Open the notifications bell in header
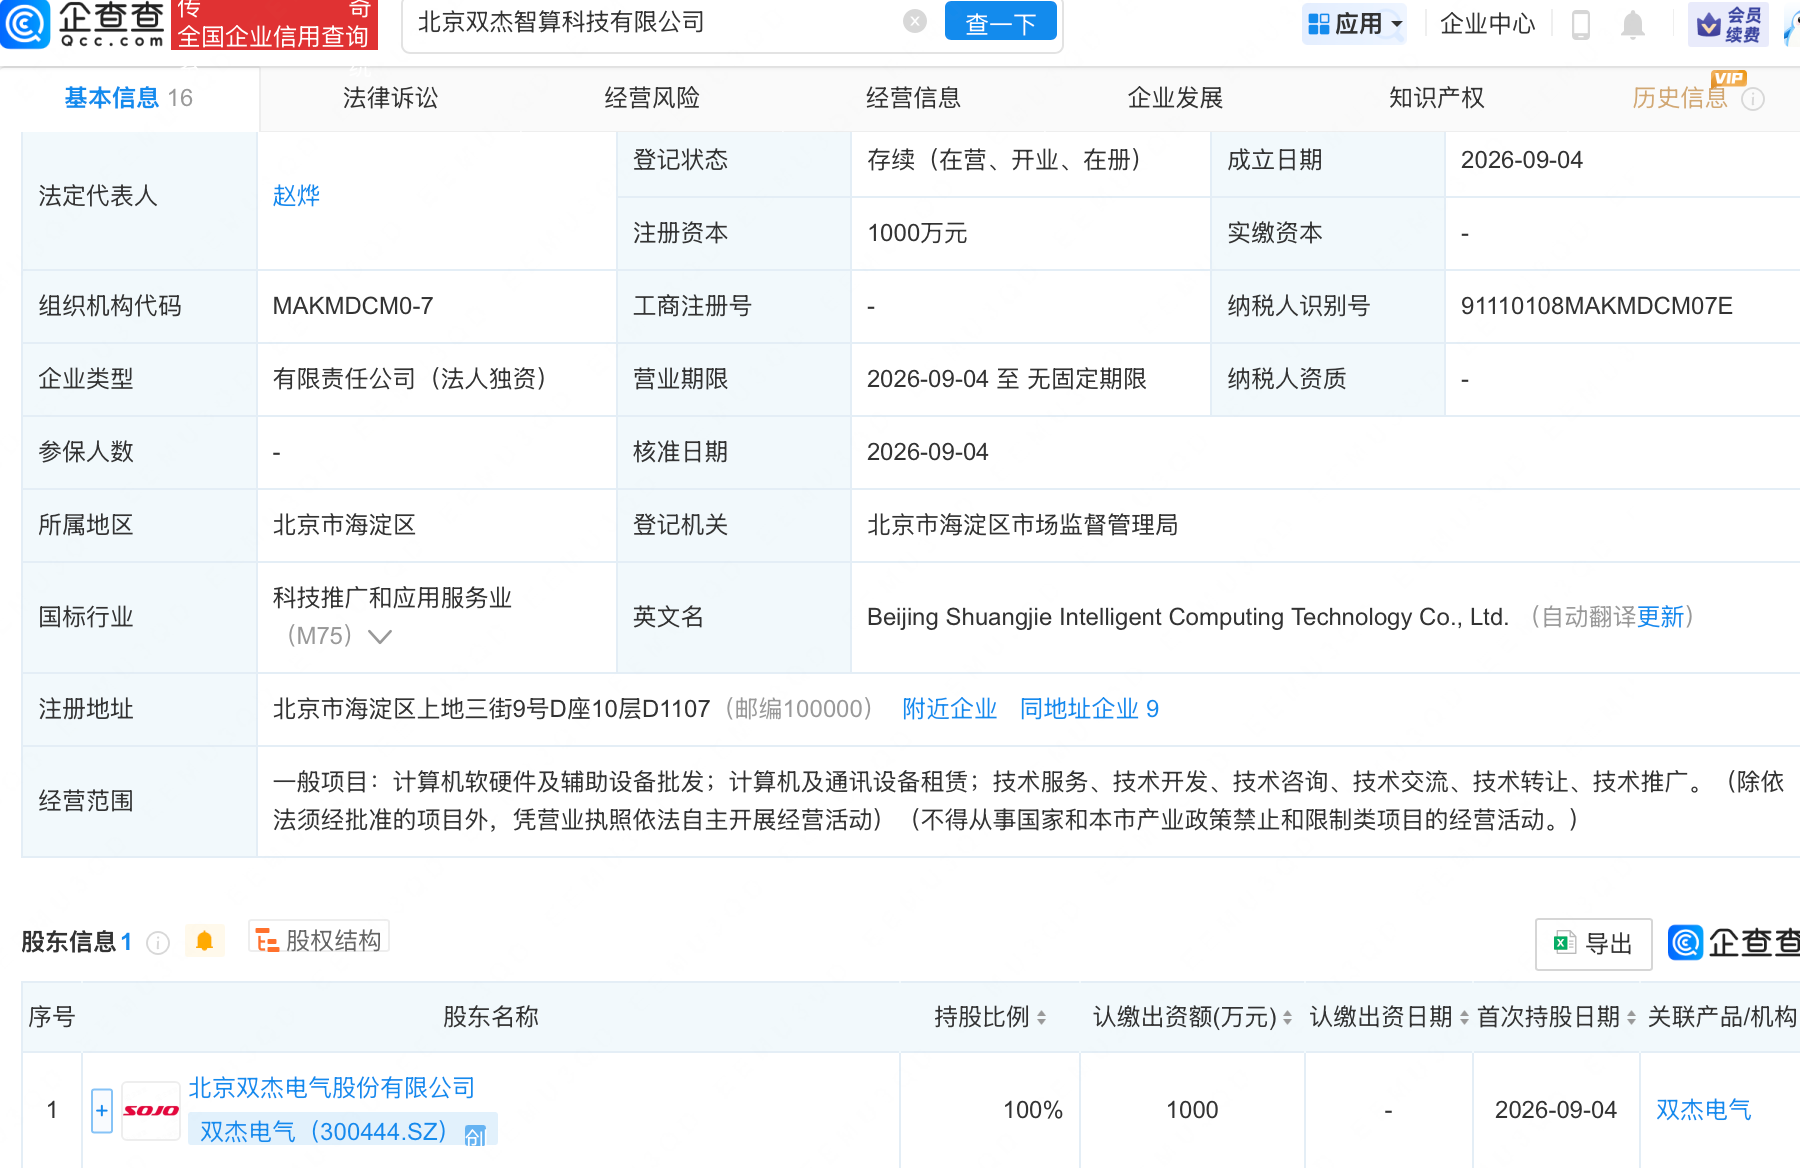Viewport: 1800px width, 1168px height. coord(1632,24)
